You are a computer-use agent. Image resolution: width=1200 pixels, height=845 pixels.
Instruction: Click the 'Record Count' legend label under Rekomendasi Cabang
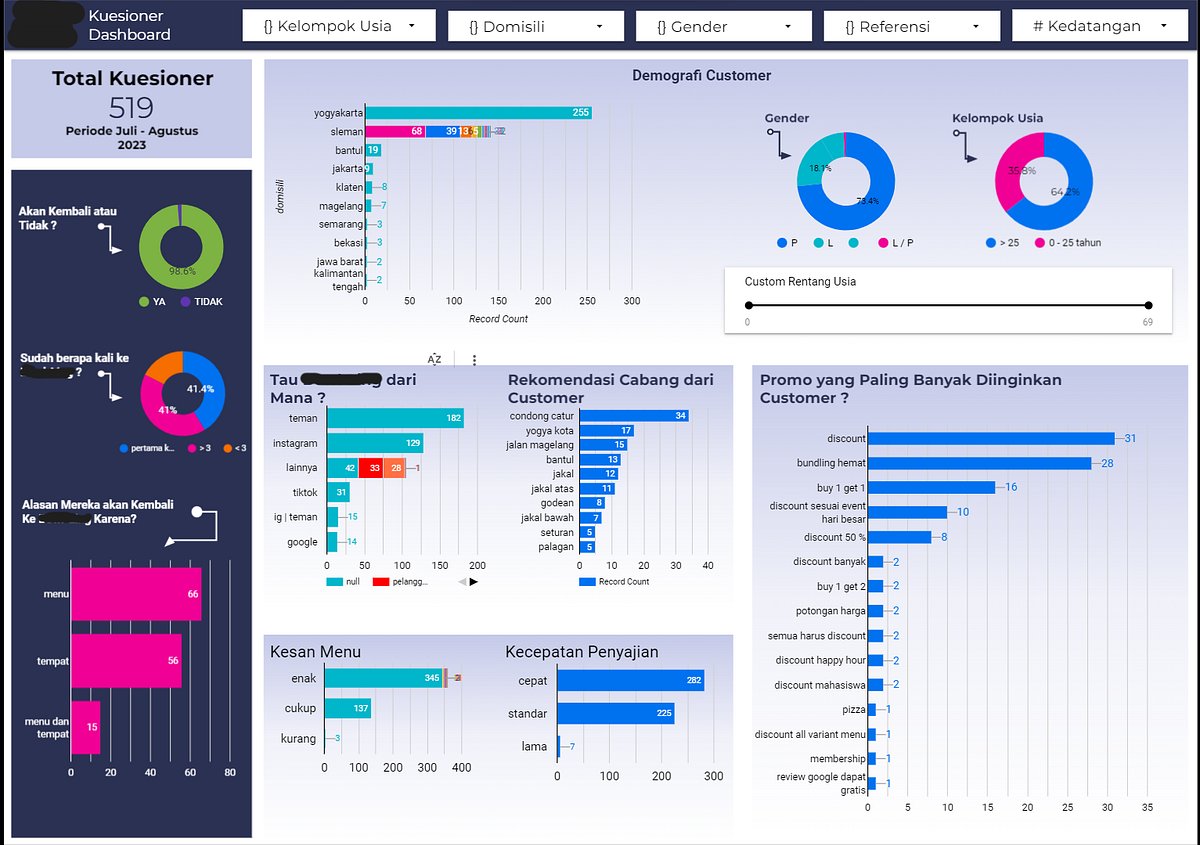pyautogui.click(x=623, y=581)
